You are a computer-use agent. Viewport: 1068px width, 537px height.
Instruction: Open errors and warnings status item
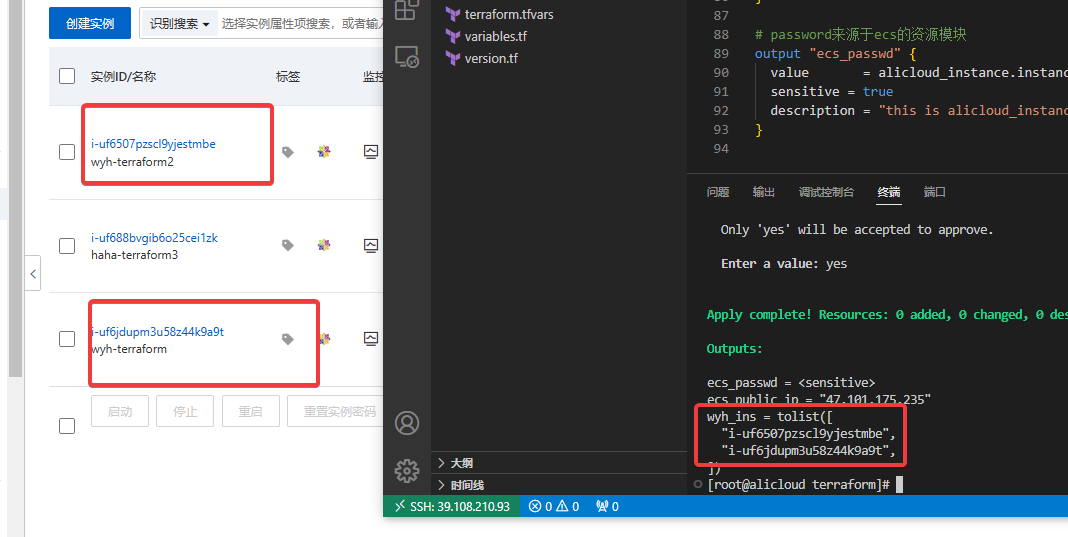(x=554, y=506)
